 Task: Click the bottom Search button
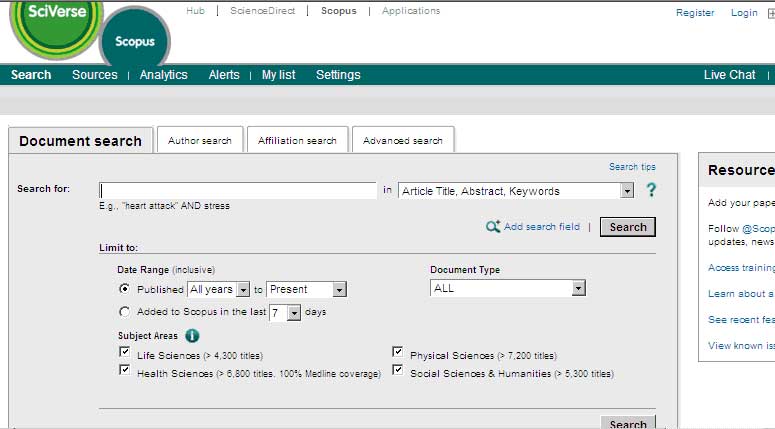pos(628,423)
